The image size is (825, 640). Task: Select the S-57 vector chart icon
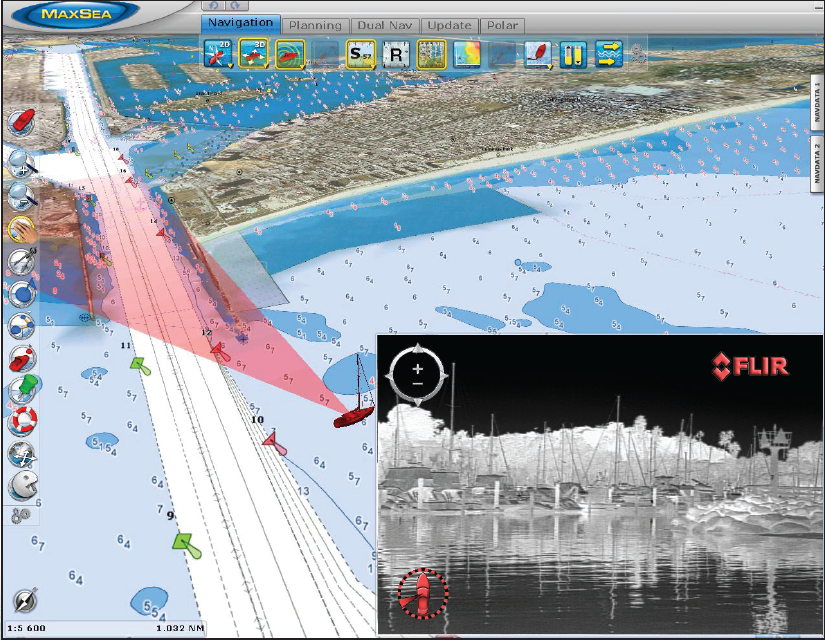click(x=360, y=54)
